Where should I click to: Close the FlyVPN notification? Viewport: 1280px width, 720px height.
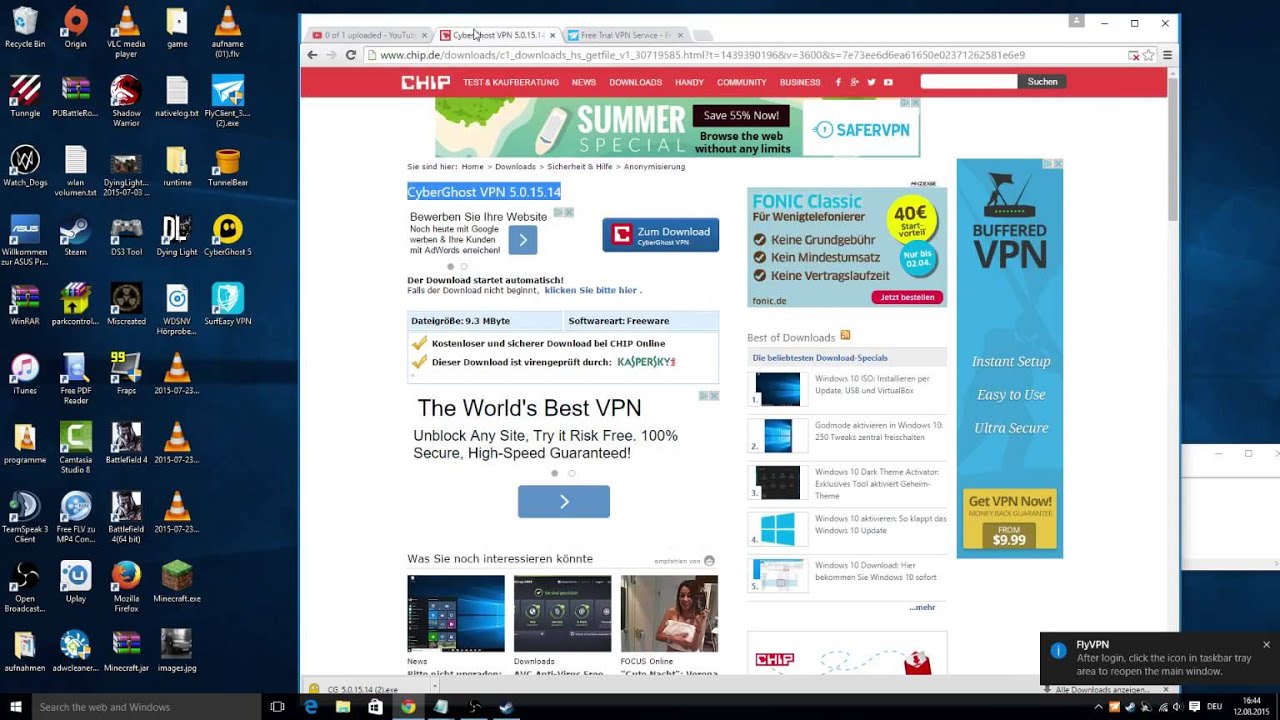point(1266,645)
